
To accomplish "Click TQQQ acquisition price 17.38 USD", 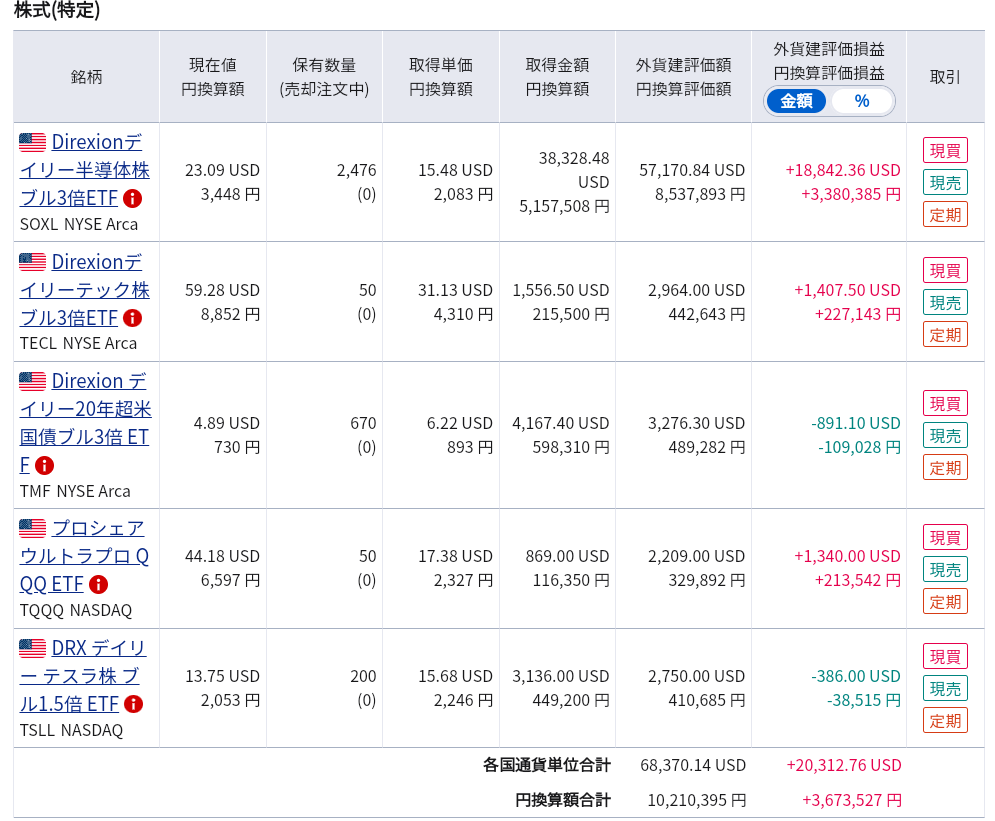I will coord(455,556).
